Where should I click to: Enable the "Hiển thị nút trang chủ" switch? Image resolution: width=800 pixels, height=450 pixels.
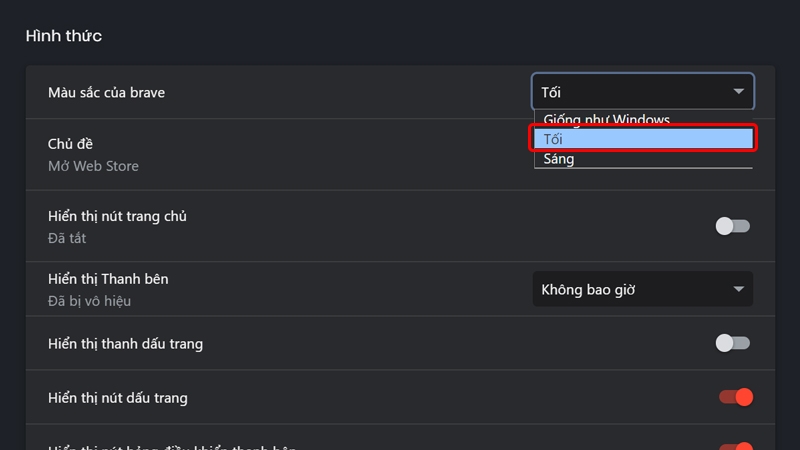[732, 226]
